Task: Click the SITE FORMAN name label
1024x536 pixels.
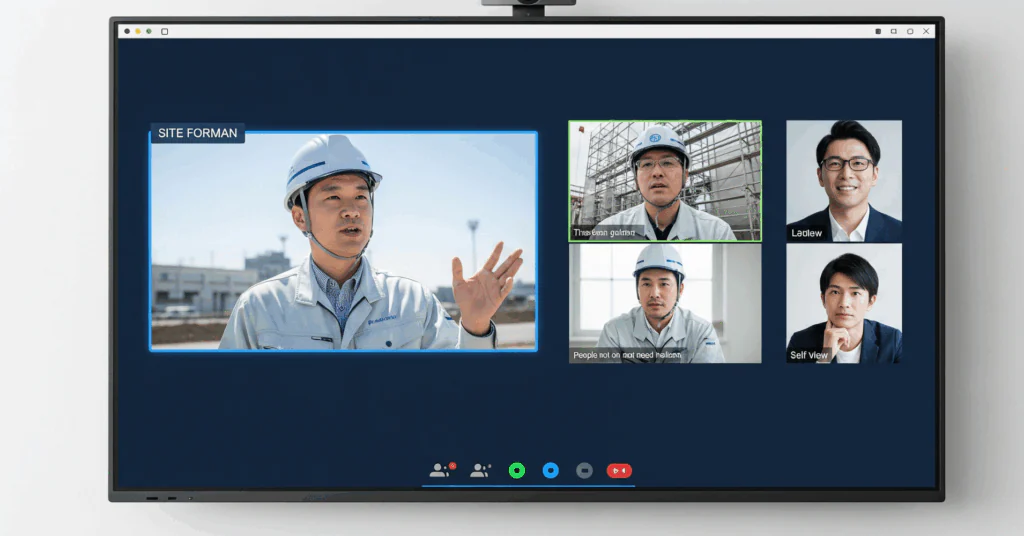Action: [x=197, y=133]
